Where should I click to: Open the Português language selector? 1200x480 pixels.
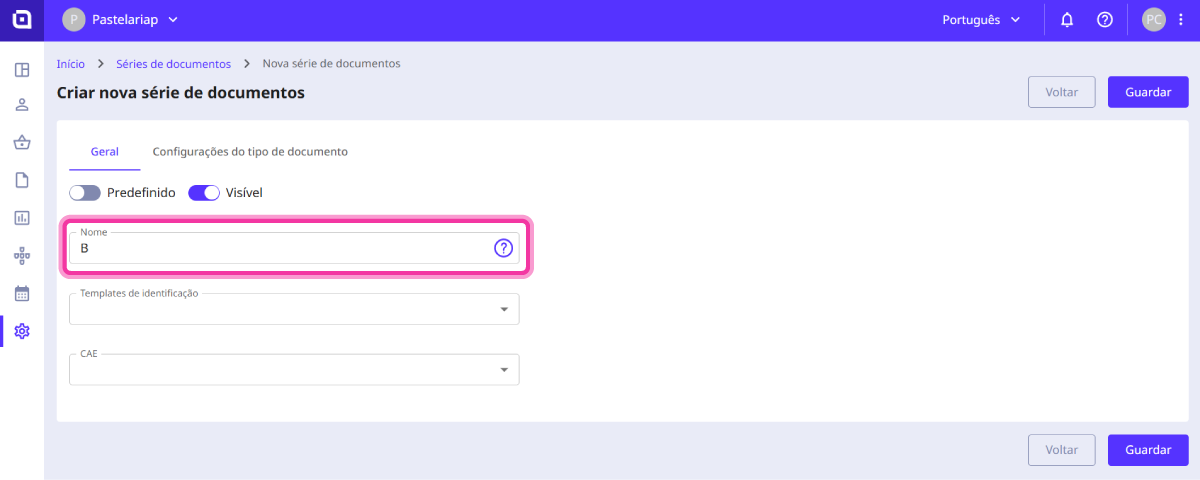click(981, 20)
